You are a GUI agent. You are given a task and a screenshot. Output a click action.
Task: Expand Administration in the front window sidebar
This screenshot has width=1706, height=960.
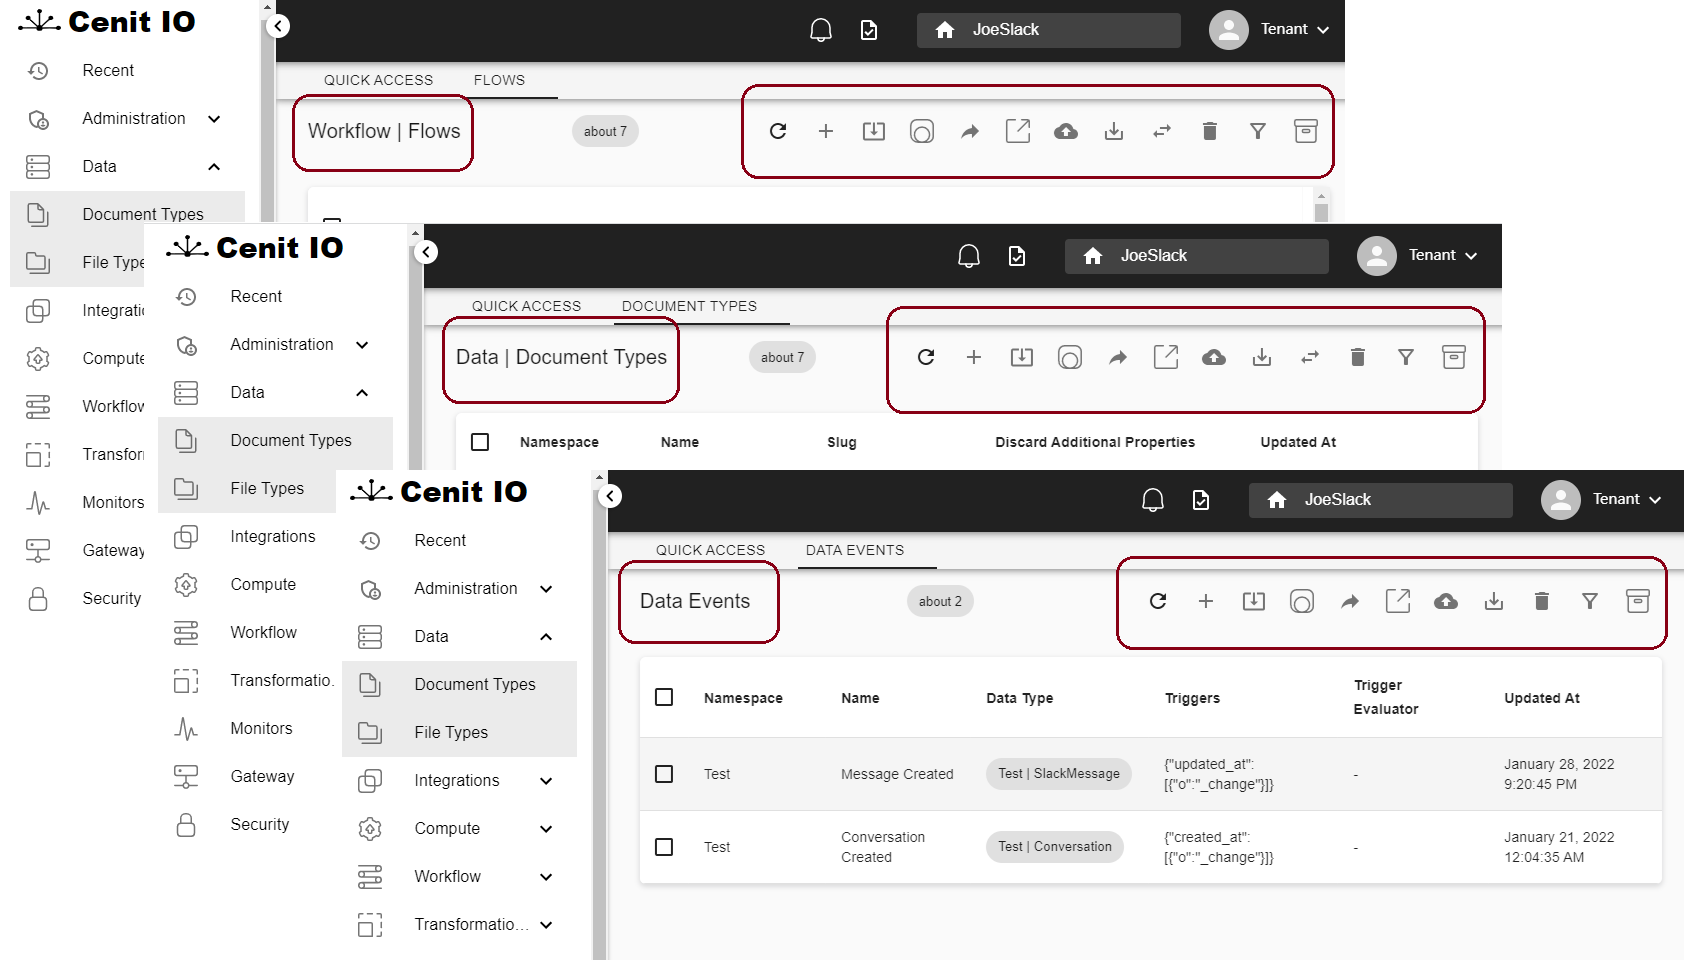pyautogui.click(x=546, y=589)
